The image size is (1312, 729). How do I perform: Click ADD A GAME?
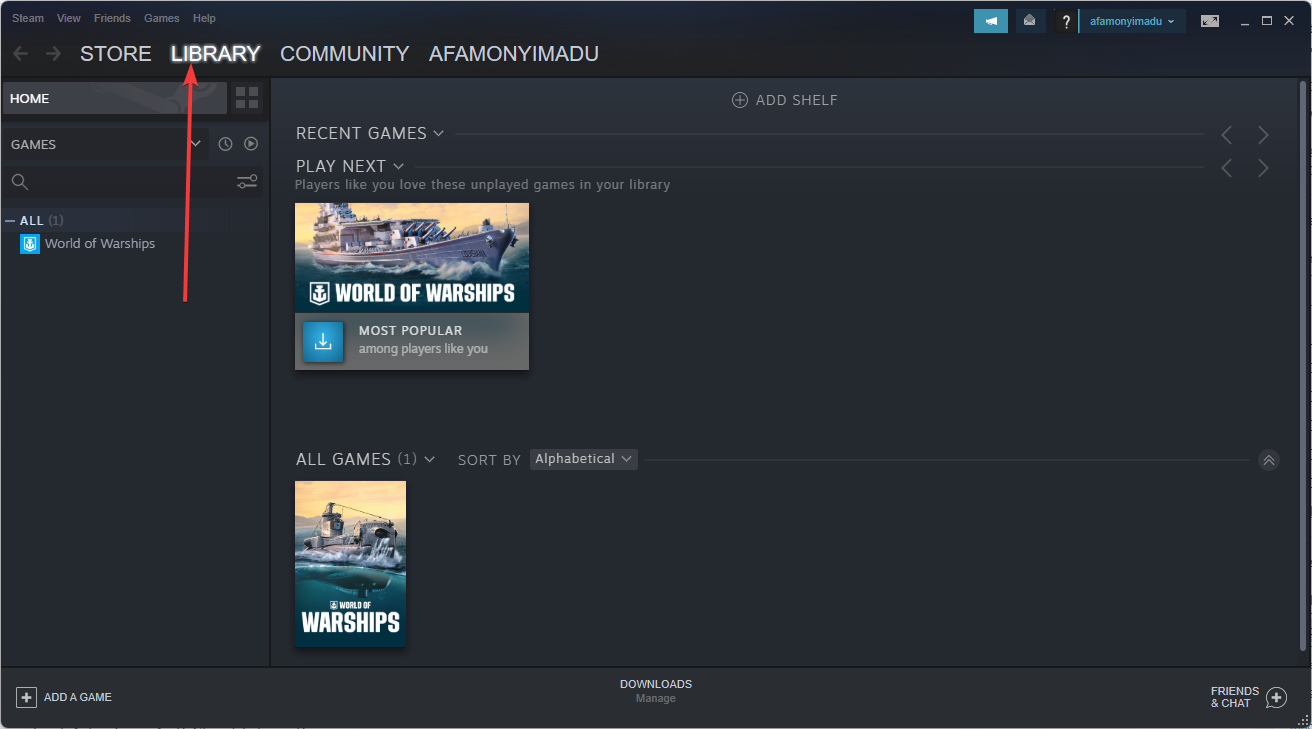coord(64,697)
